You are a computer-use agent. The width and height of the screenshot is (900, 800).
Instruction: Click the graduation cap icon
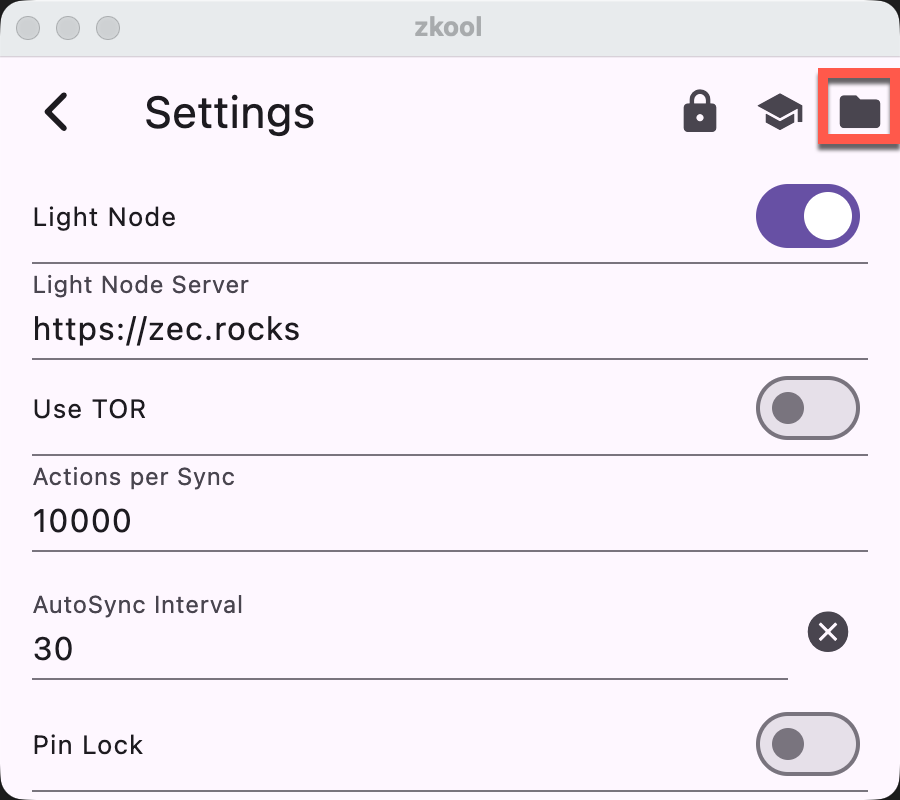[780, 112]
